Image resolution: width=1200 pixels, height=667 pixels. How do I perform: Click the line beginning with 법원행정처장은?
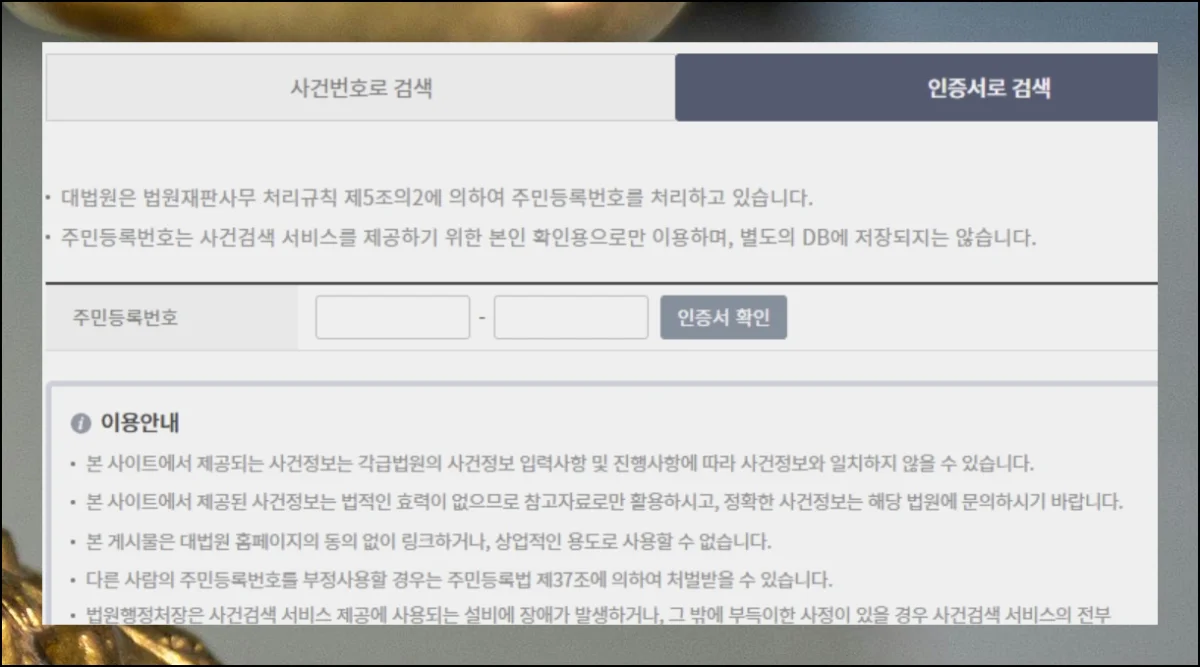pos(600,614)
